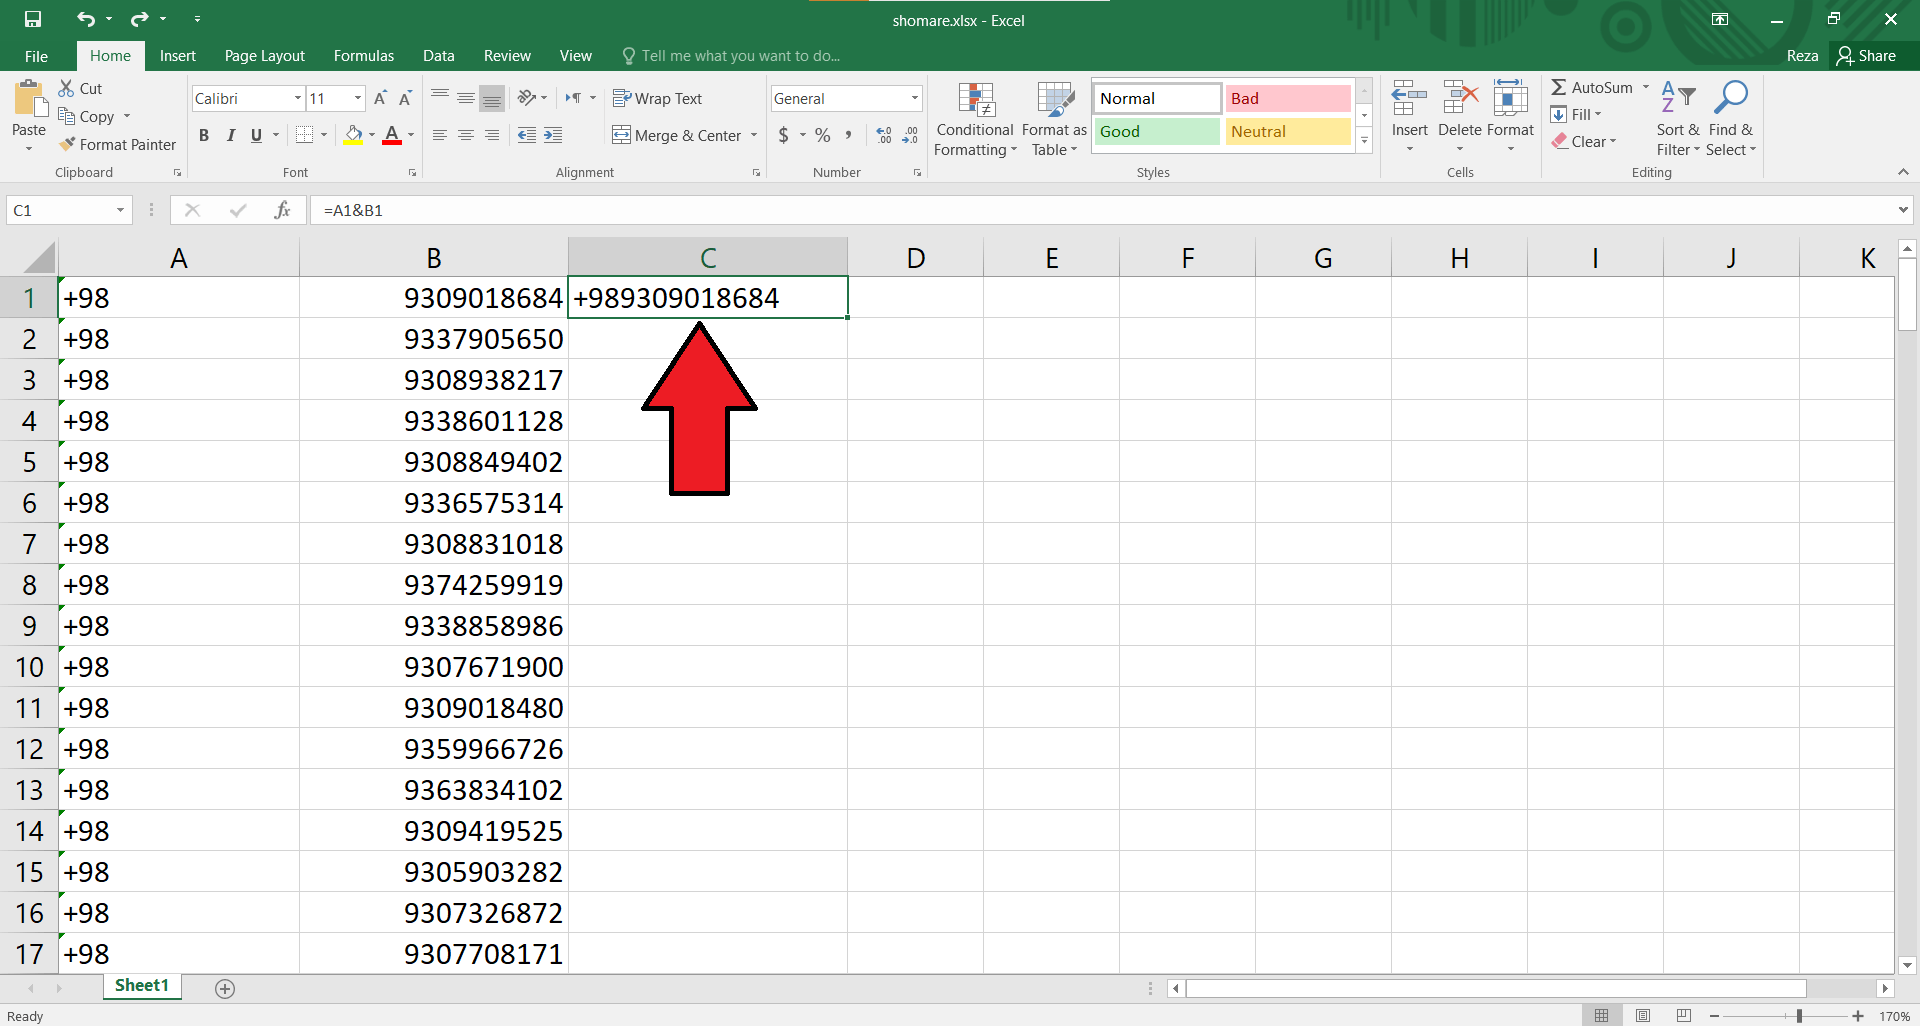1920x1026 pixels.
Task: Expand the General number format dropdown
Action: 914,98
